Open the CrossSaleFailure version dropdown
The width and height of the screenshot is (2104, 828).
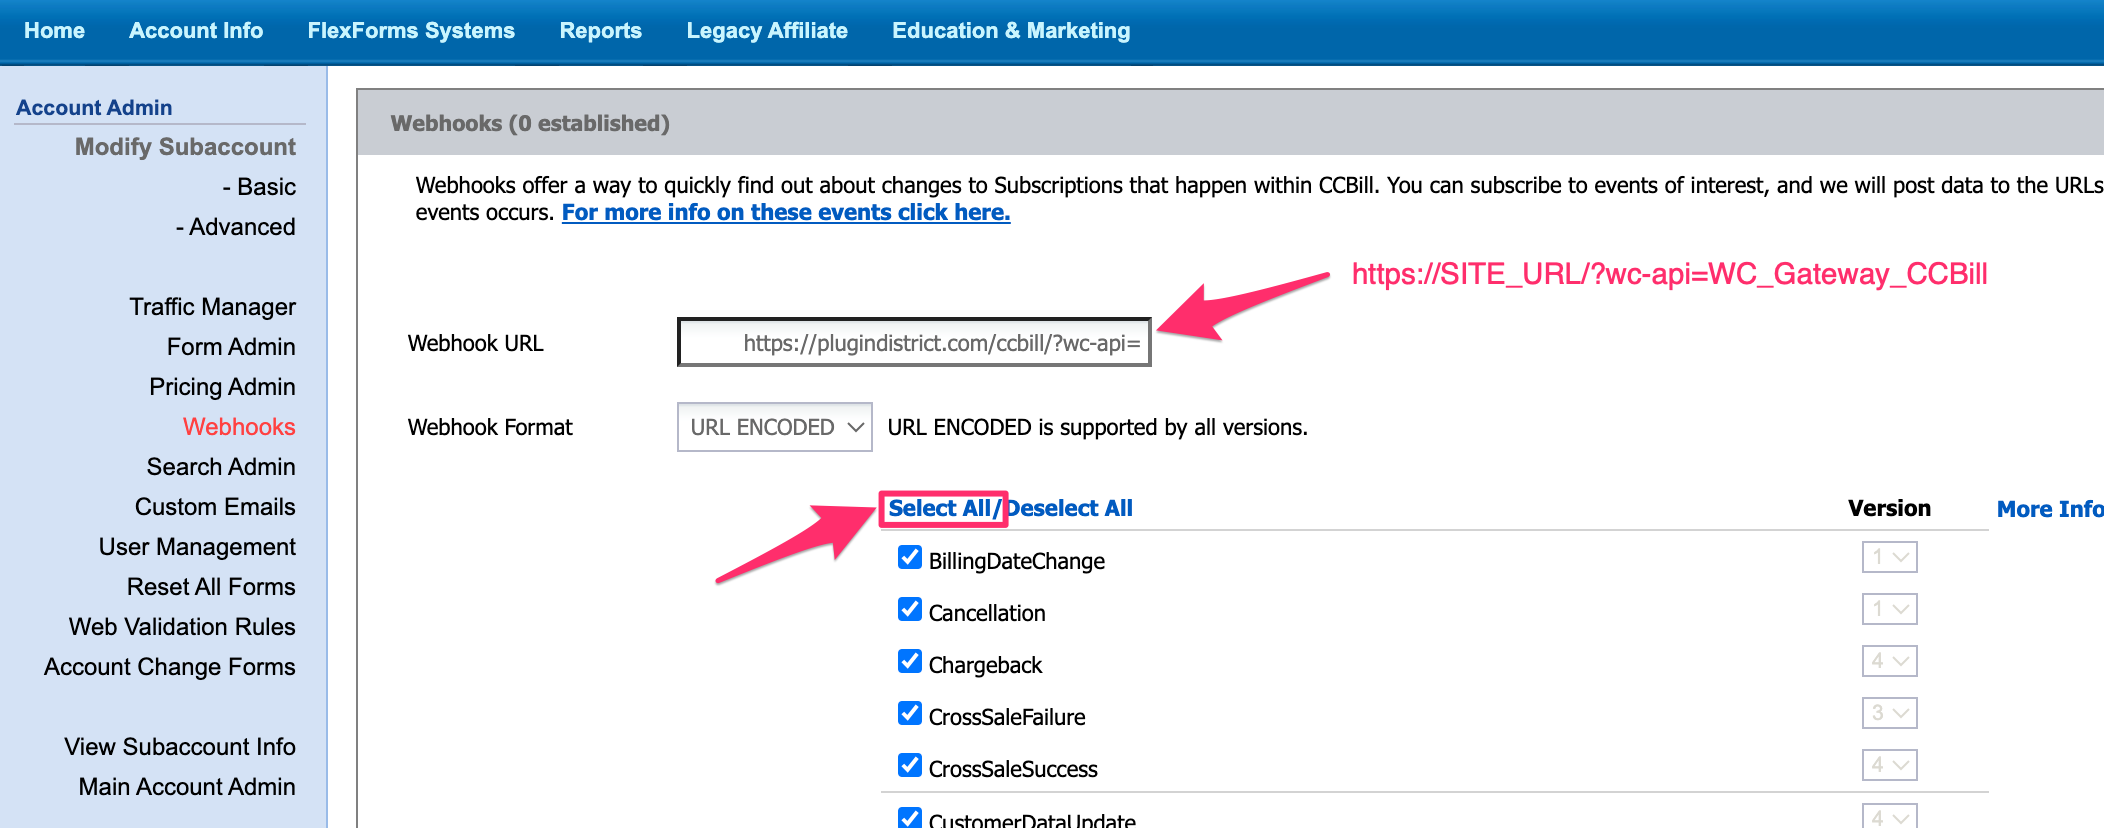pyautogui.click(x=1889, y=713)
